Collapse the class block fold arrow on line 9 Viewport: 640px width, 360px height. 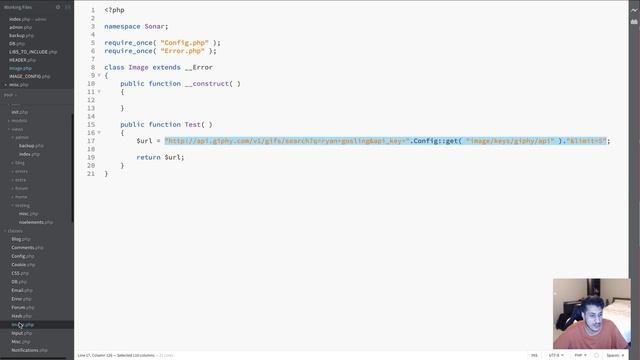[x=99, y=76]
